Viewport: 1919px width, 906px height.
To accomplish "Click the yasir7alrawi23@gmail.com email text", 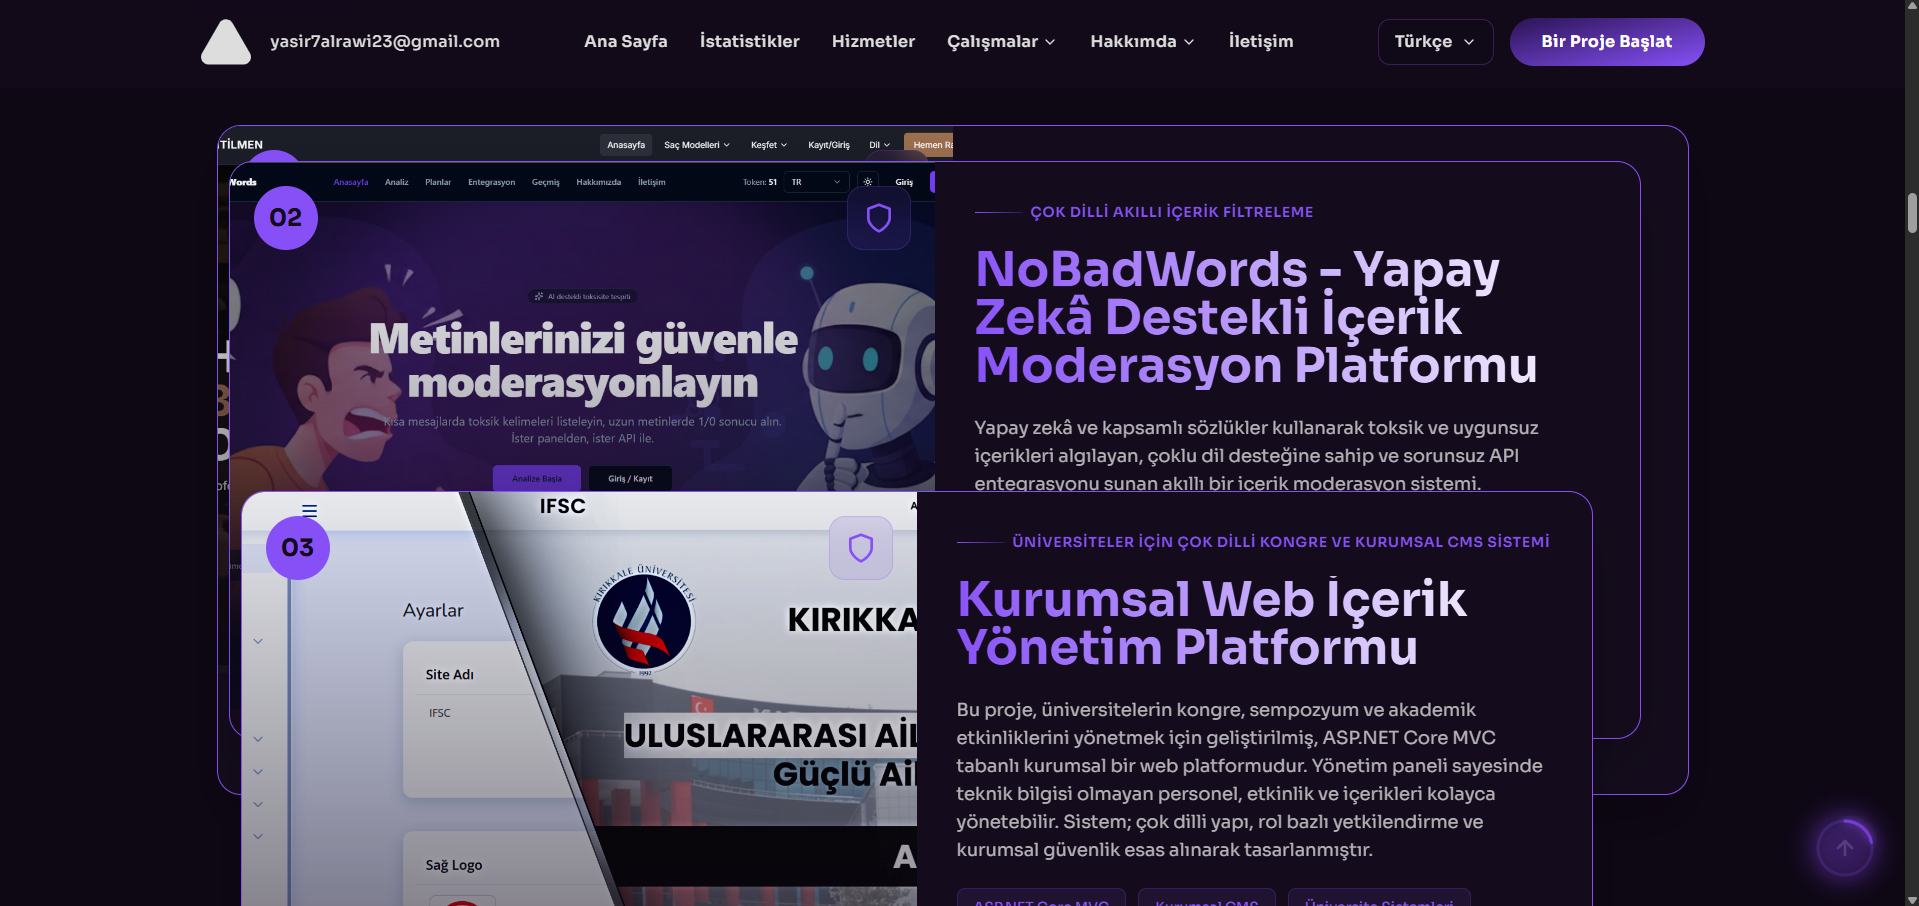I will coord(385,42).
